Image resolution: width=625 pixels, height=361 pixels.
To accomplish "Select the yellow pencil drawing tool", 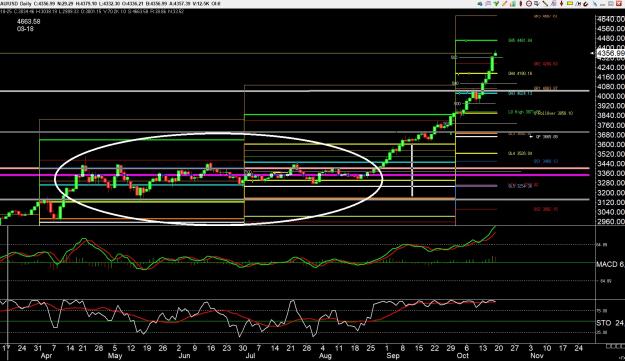I will [504, 4].
